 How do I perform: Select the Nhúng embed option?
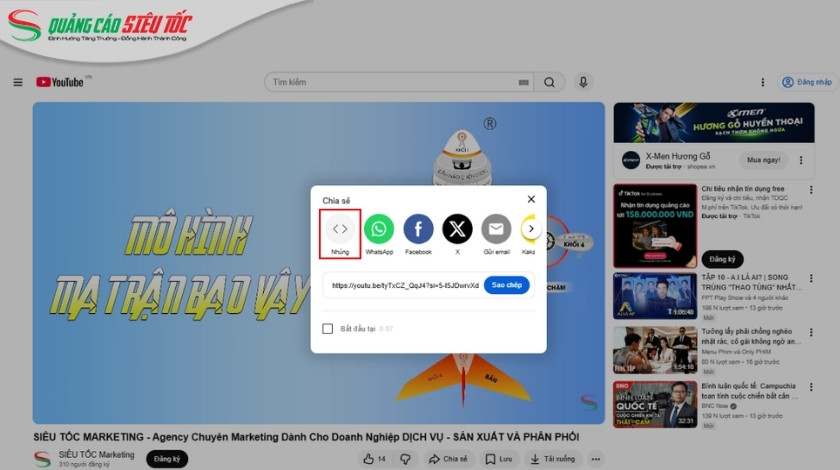(x=340, y=234)
